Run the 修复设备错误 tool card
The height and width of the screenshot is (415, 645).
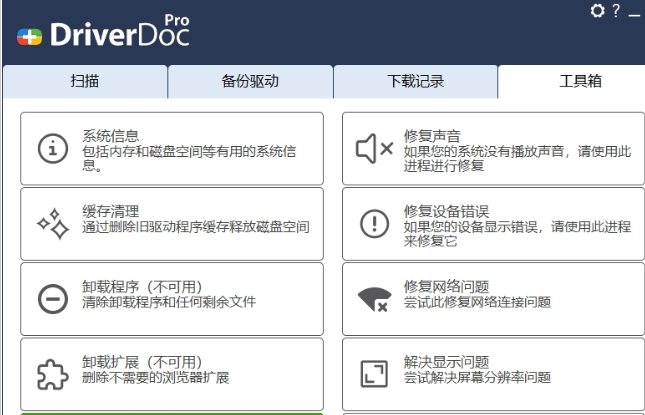coord(493,224)
